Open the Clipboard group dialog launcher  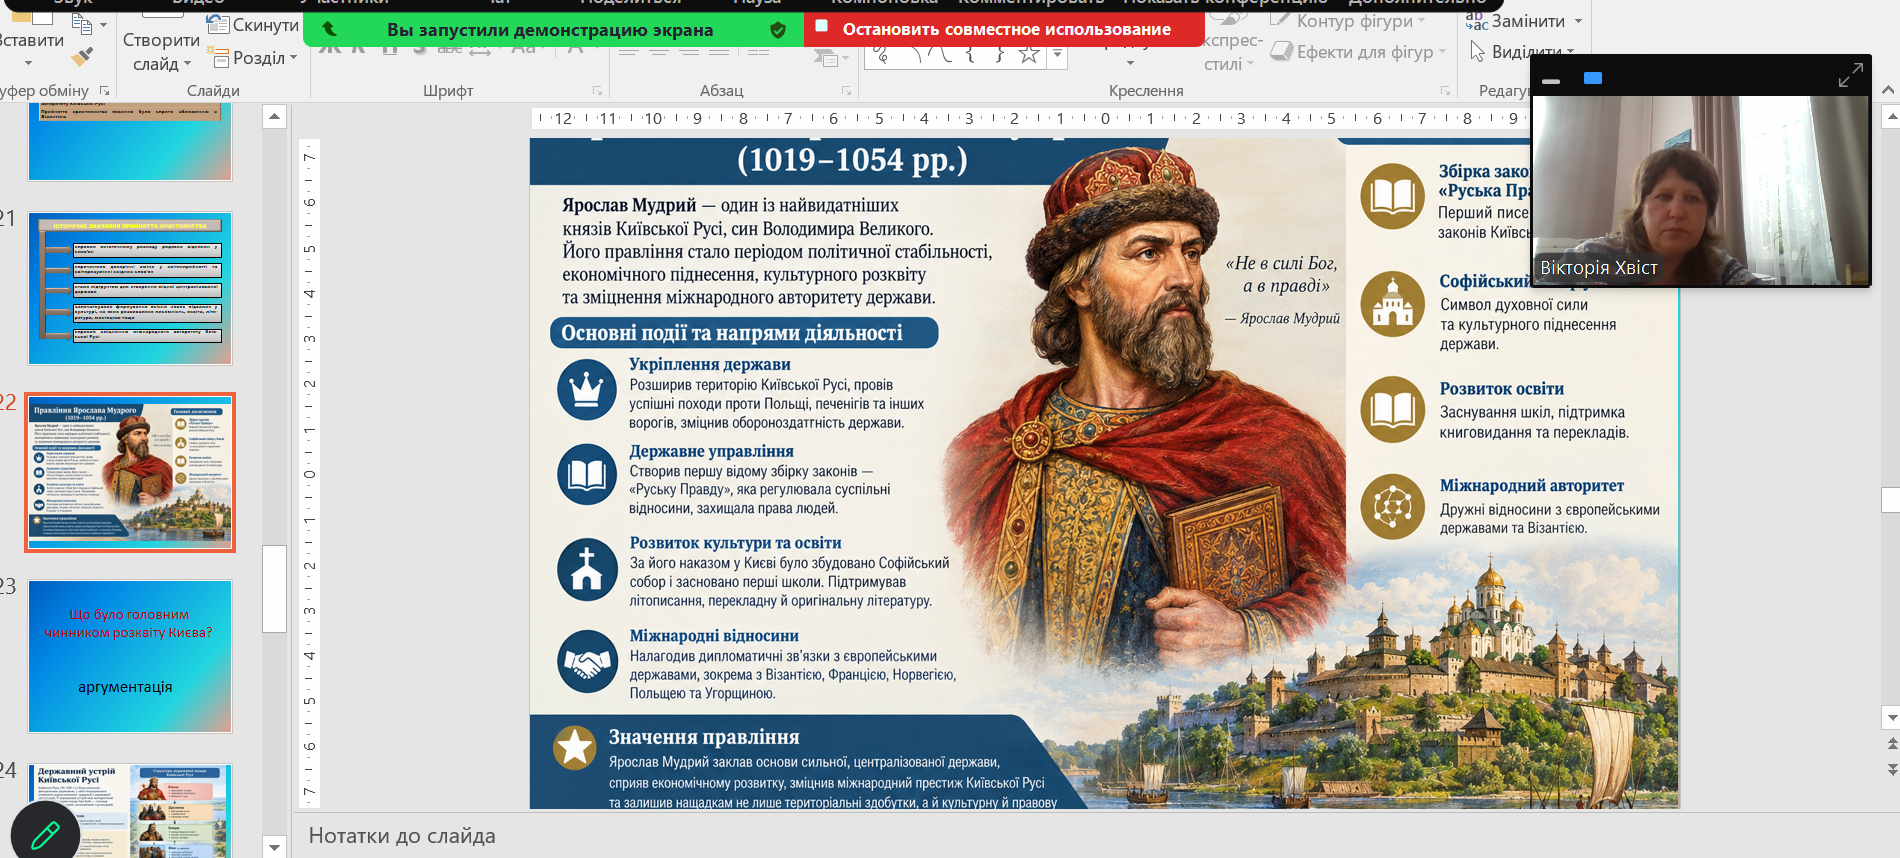104,91
